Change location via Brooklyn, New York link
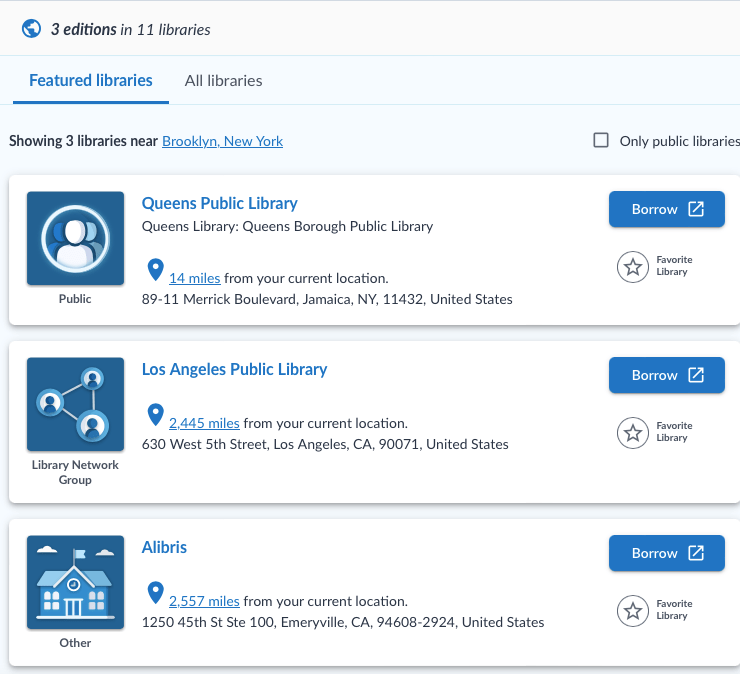Viewport: 740px width, 674px height. click(x=222, y=141)
